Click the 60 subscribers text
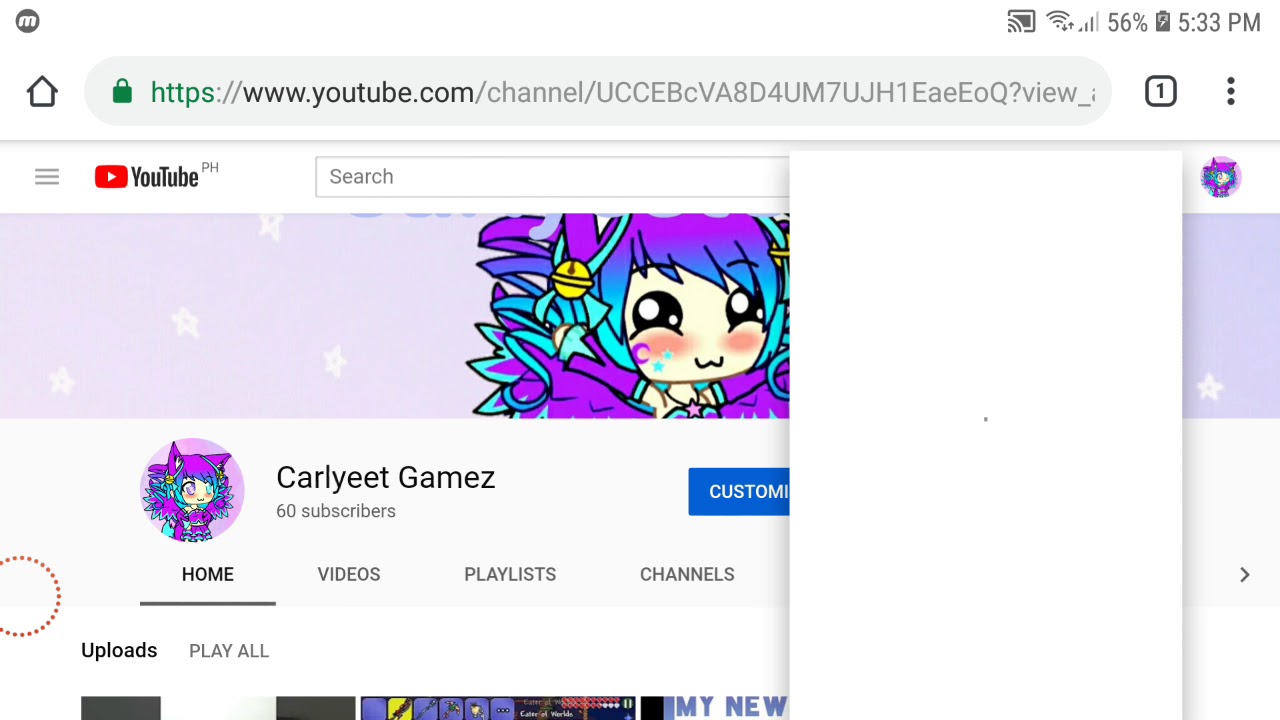The height and width of the screenshot is (720, 1280). point(336,511)
